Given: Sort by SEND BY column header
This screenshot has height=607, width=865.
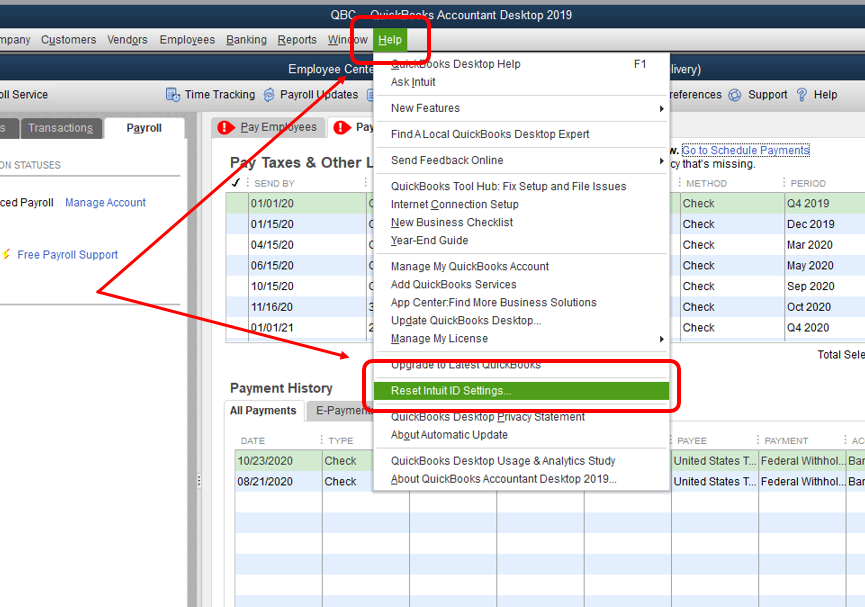Looking at the screenshot, I should (x=274, y=183).
